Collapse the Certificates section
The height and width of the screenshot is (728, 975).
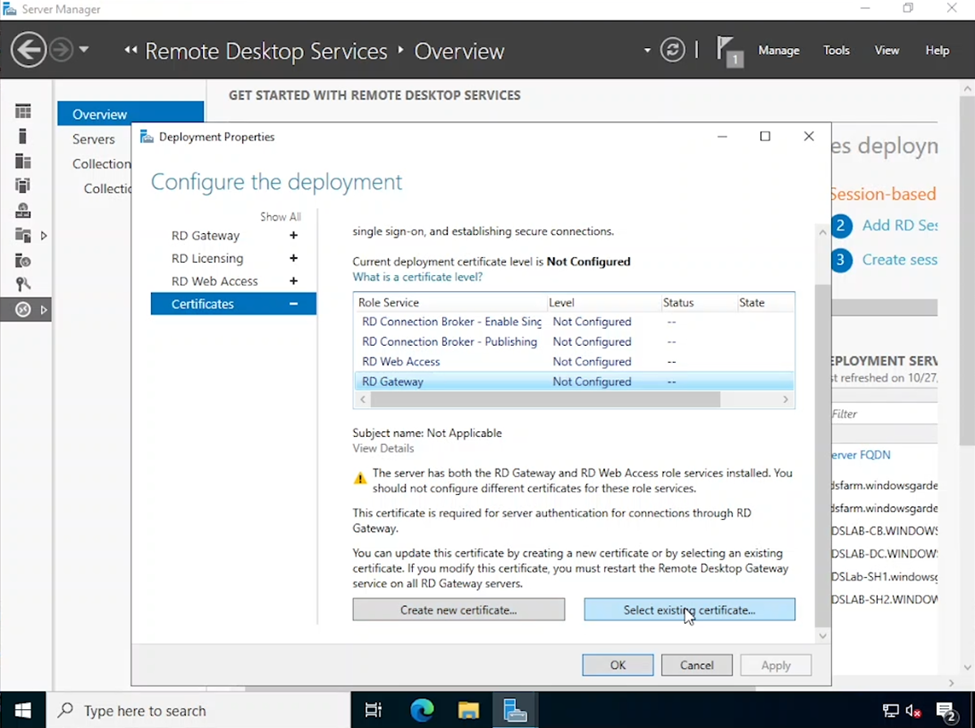coord(293,304)
